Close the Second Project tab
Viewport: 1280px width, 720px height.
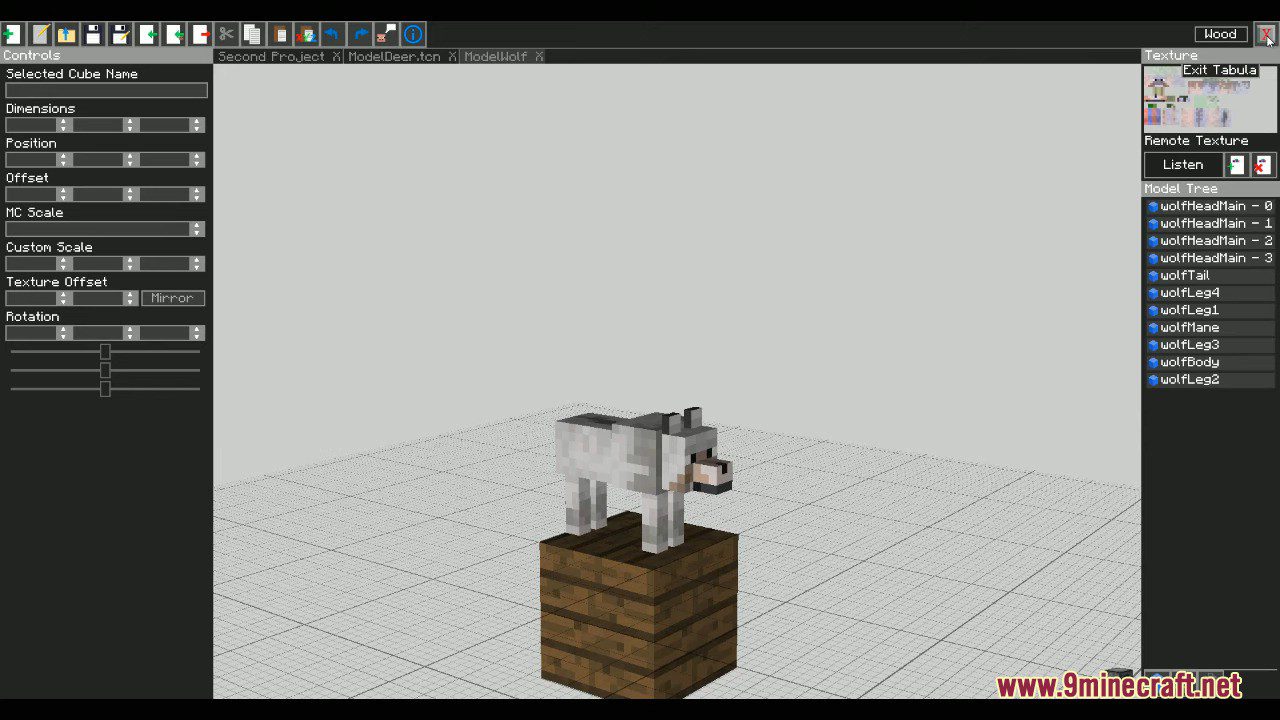pyautogui.click(x=337, y=56)
